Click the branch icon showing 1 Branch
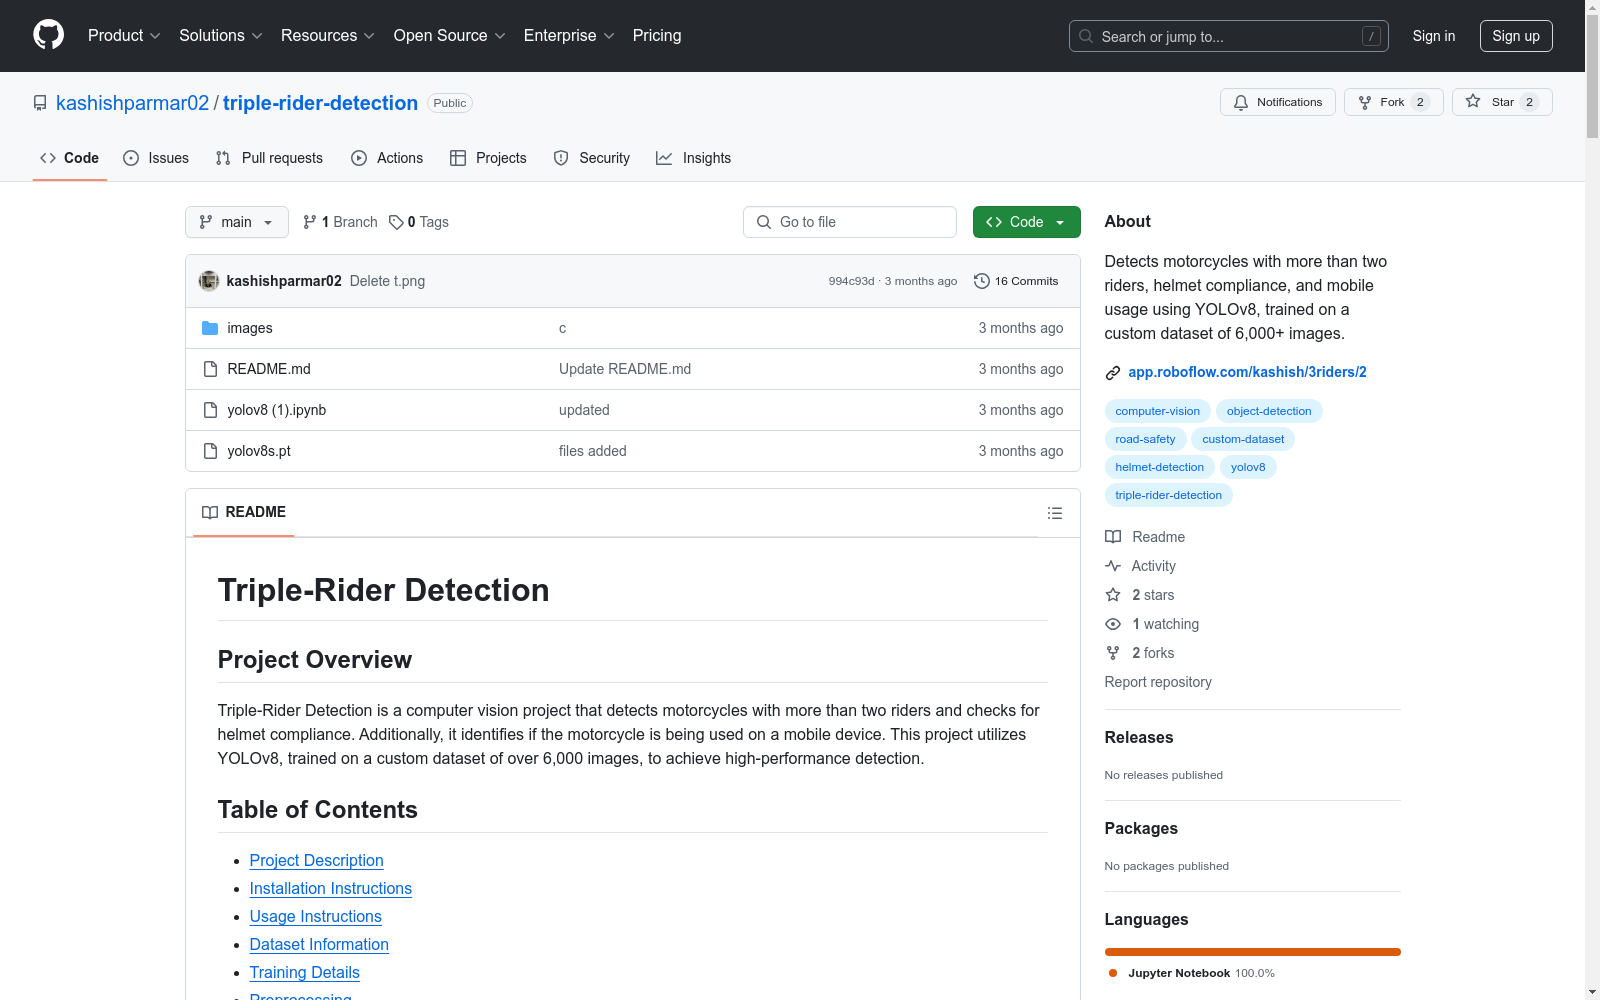Screen dimensions: 1600x1000 310,222
